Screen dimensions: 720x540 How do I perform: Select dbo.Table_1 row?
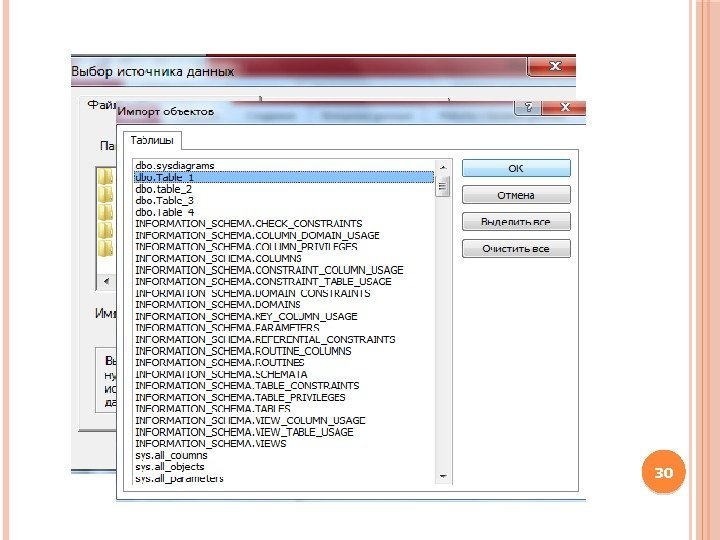pos(284,177)
